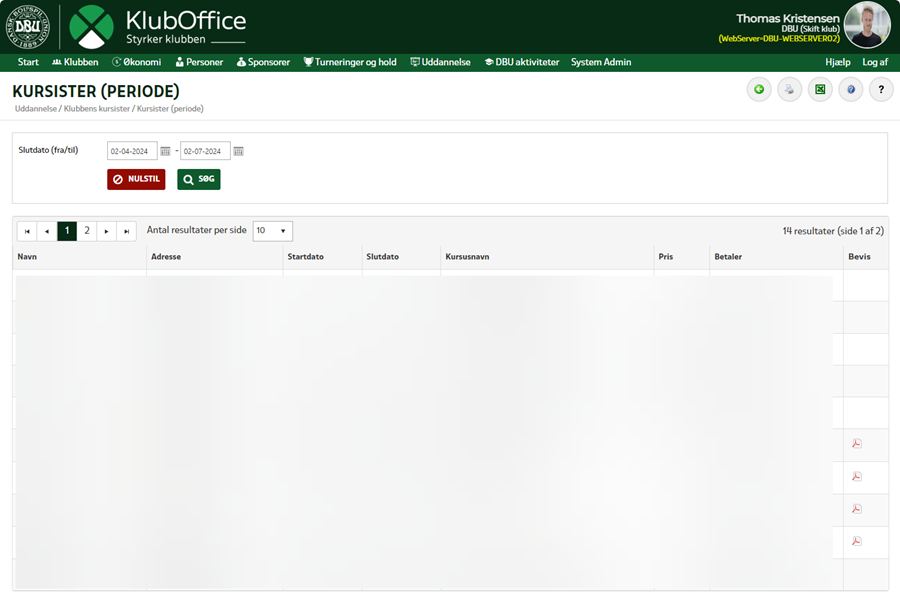Open the first PDF certificate in Bevis column
900x598 pixels.
tap(857, 444)
